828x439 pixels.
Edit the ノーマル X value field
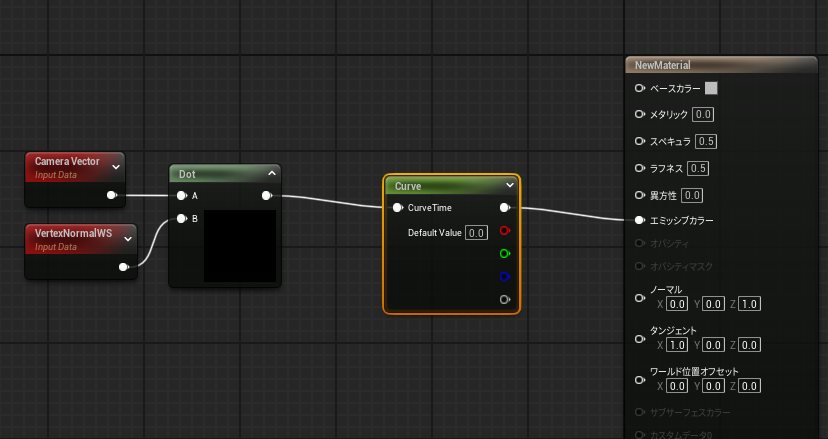(677, 304)
